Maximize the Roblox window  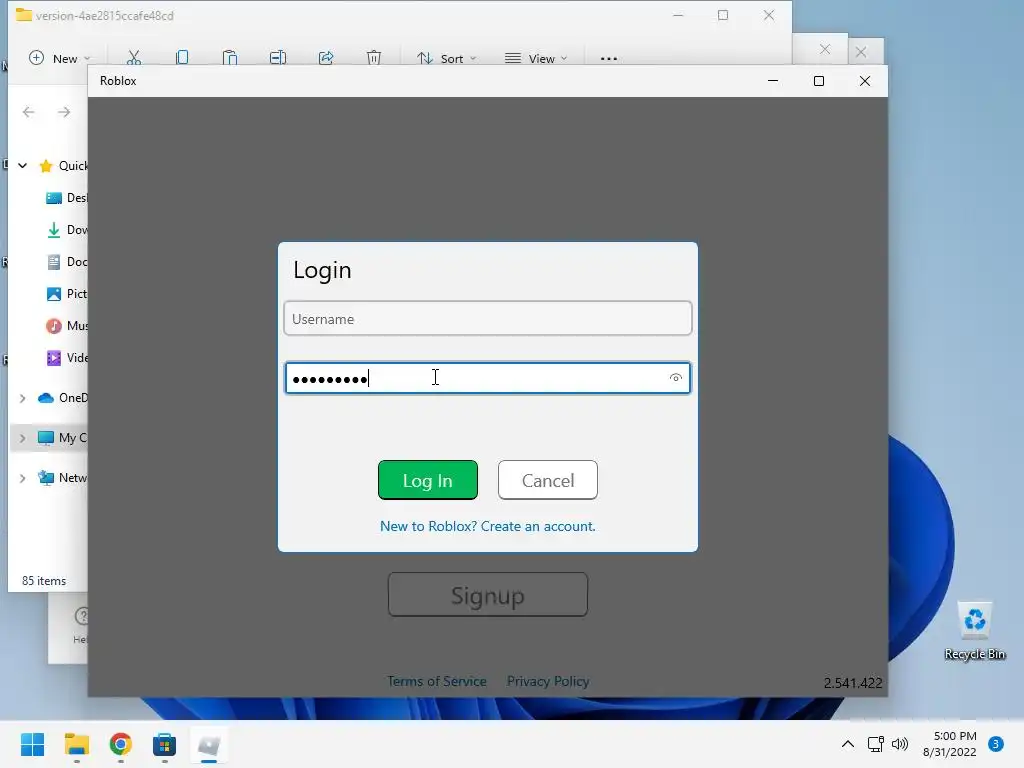tap(819, 81)
